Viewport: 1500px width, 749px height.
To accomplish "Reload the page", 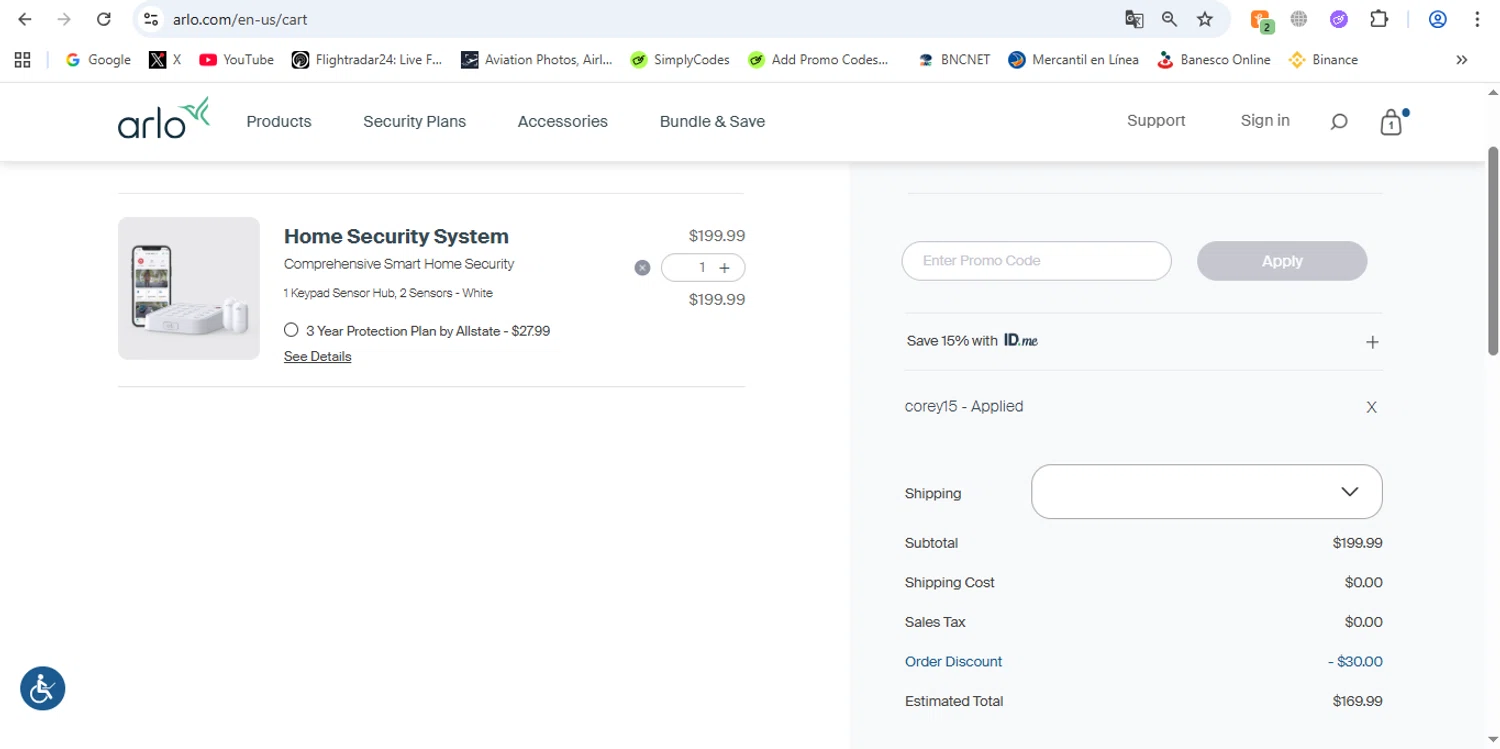I will point(103,19).
